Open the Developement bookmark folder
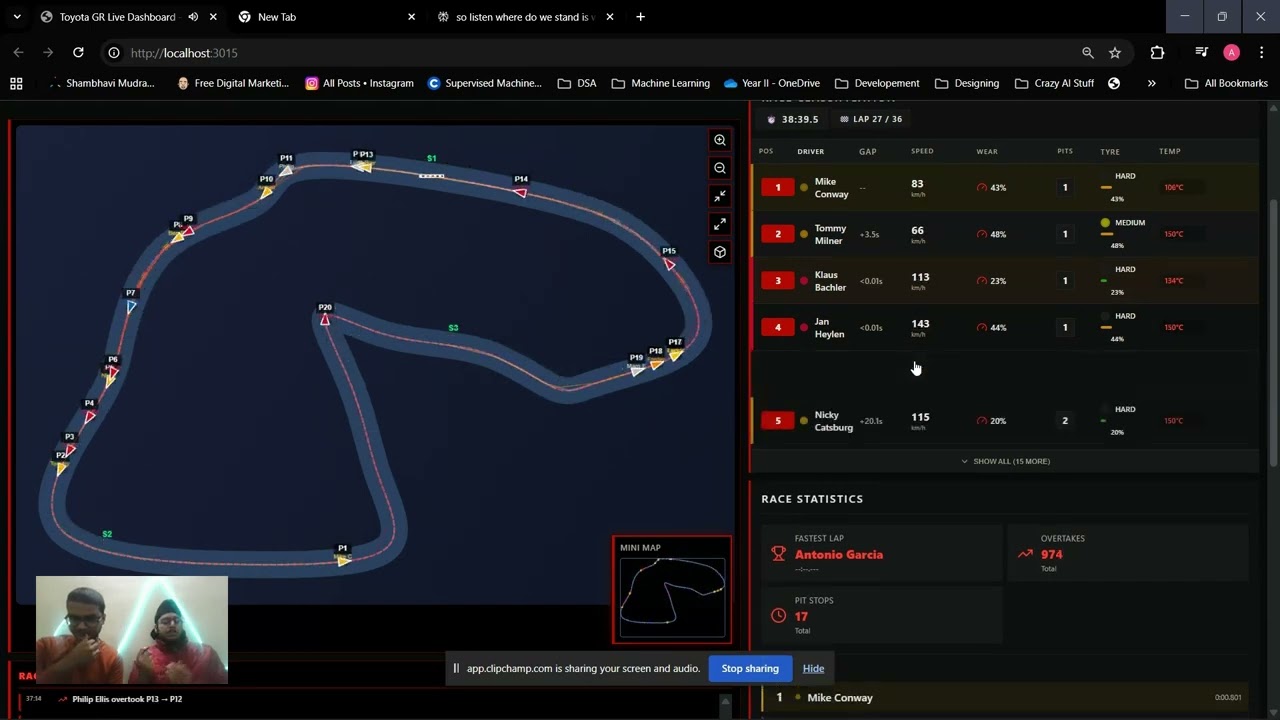1280x720 pixels. 876,83
